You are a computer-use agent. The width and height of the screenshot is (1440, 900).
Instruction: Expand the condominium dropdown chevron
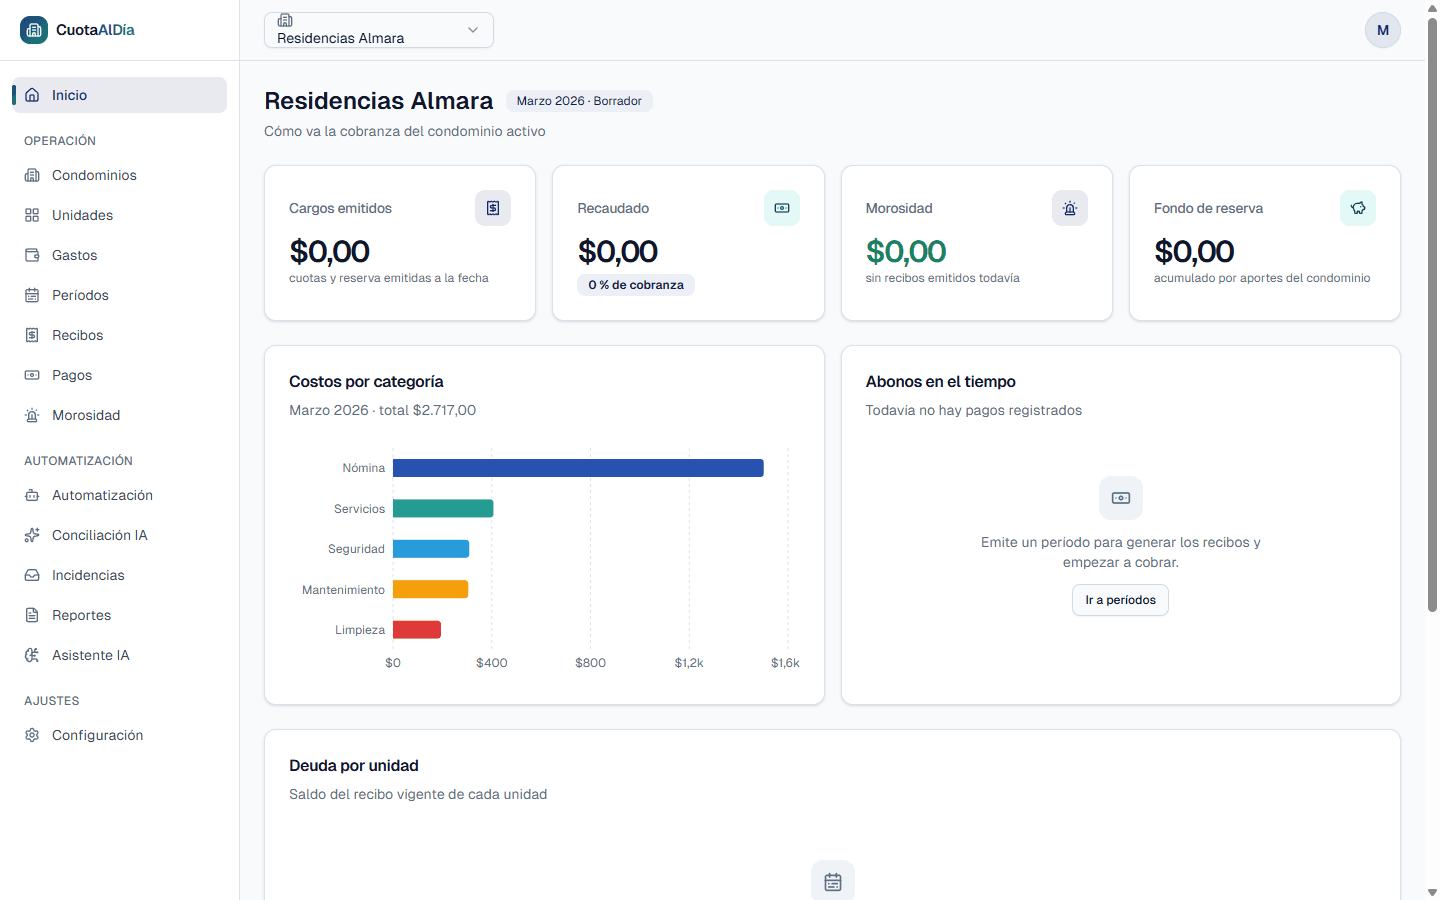coord(473,30)
